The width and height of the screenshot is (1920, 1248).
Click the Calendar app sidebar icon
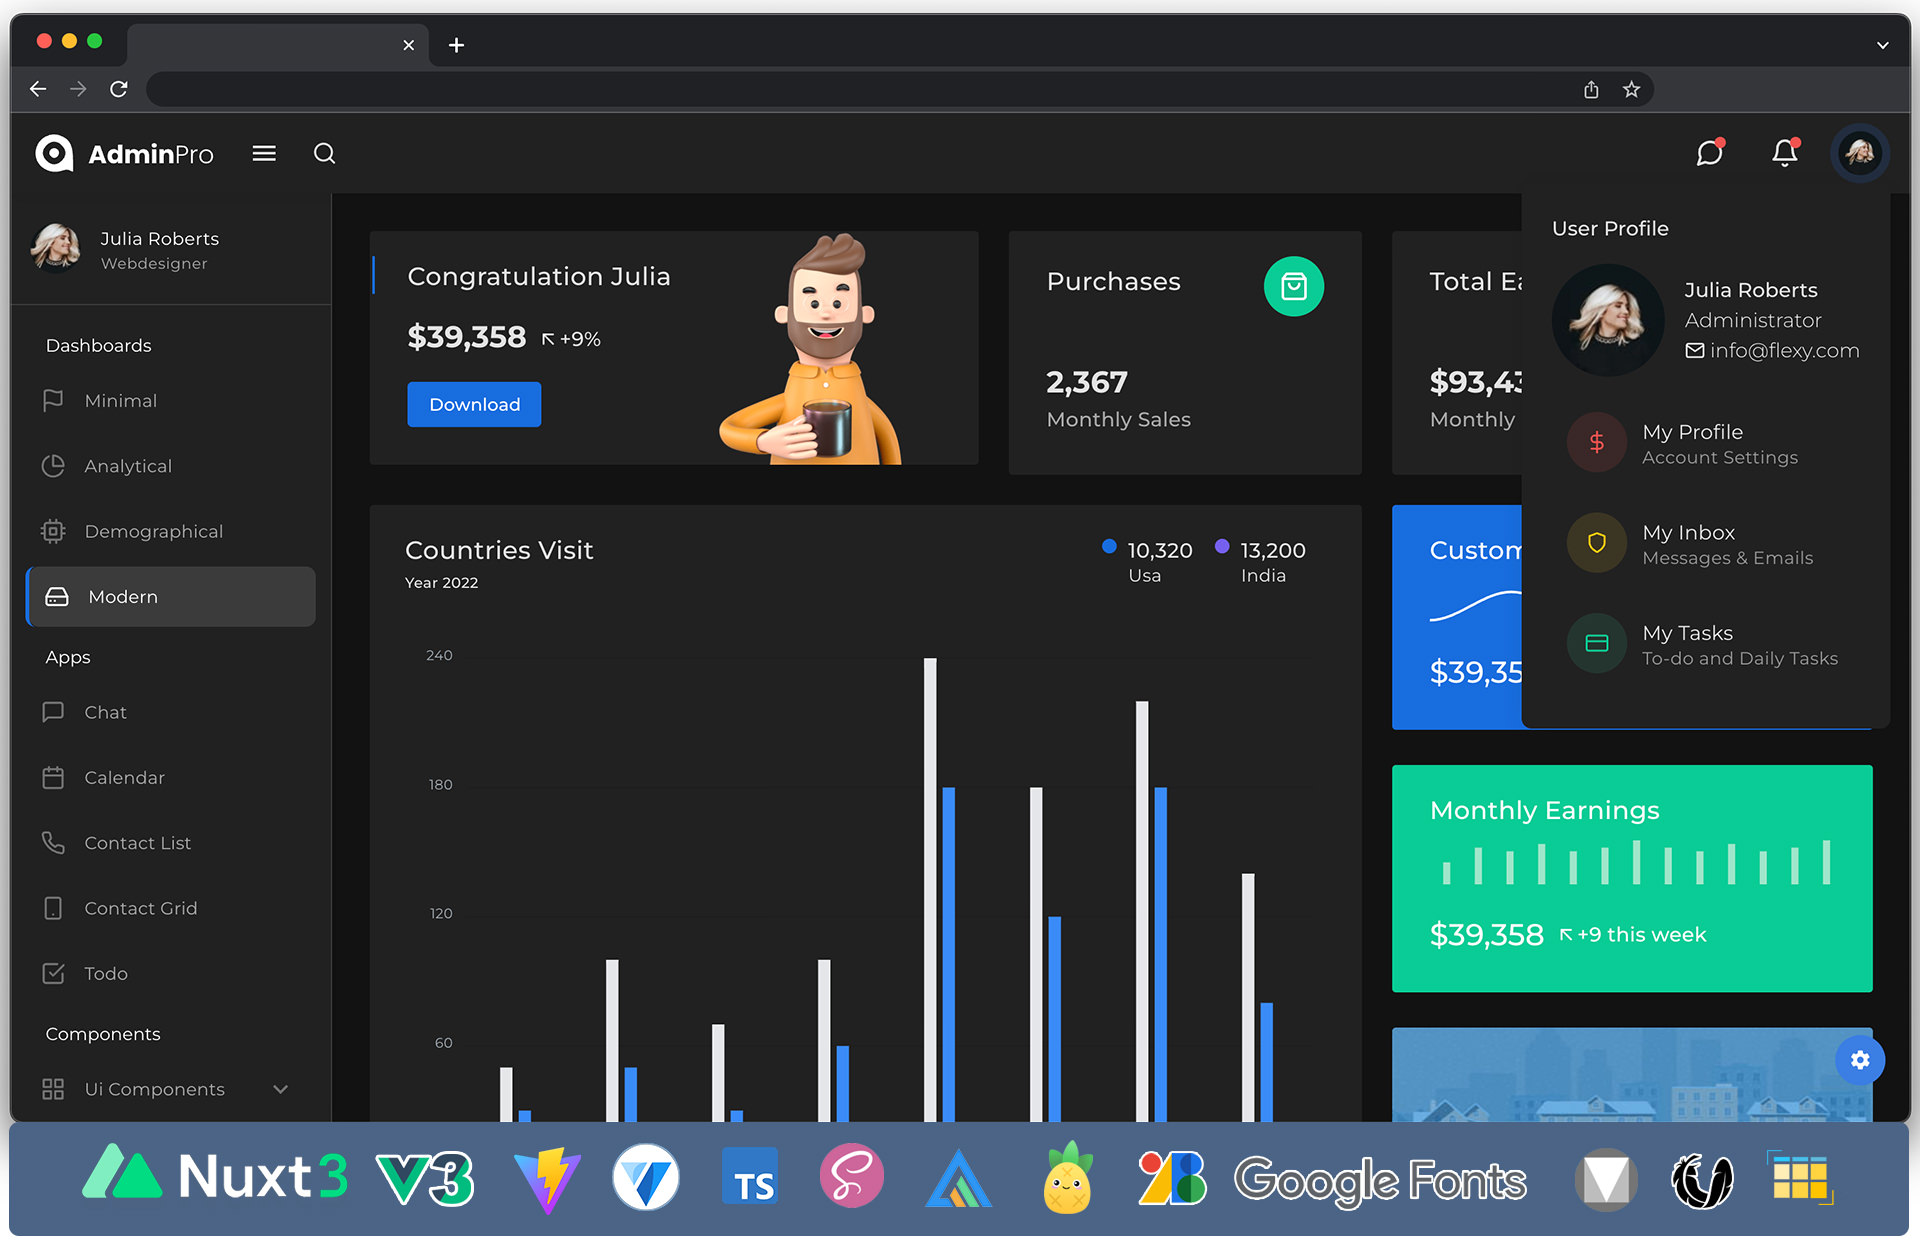(x=53, y=777)
